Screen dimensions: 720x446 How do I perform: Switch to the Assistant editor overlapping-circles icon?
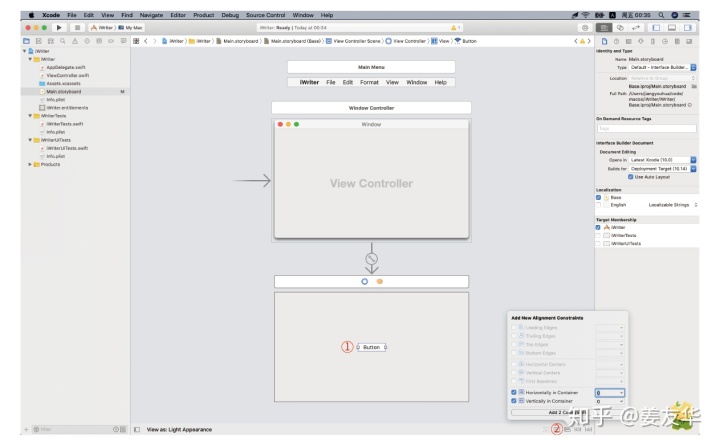coord(620,28)
